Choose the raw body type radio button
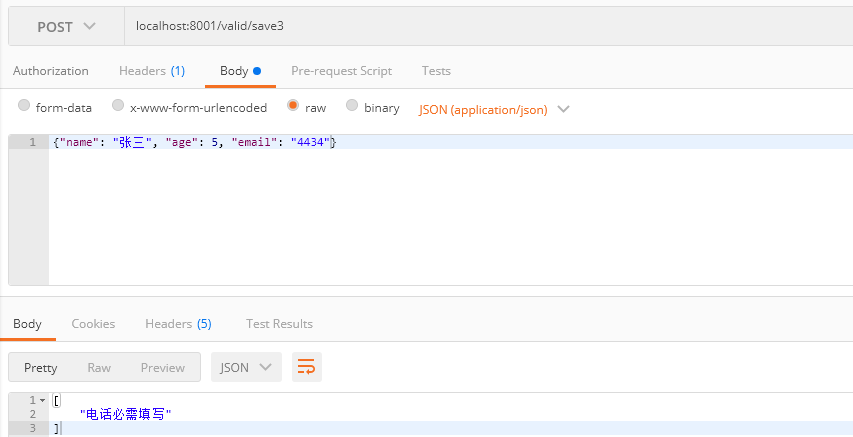This screenshot has width=853, height=437. coord(293,106)
